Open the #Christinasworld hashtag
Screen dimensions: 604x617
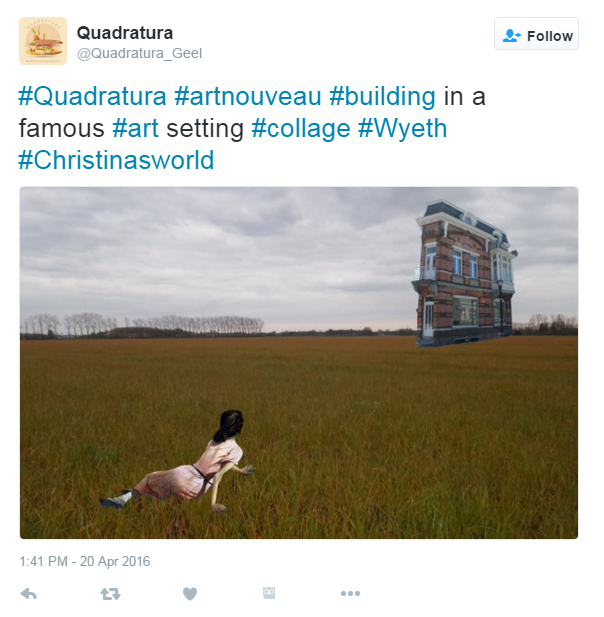[116, 161]
